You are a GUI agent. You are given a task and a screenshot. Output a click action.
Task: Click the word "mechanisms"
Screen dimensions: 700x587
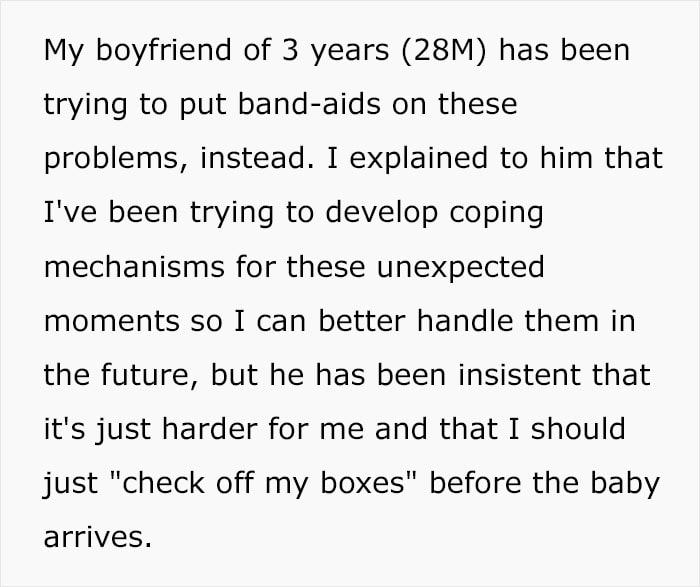tap(134, 266)
